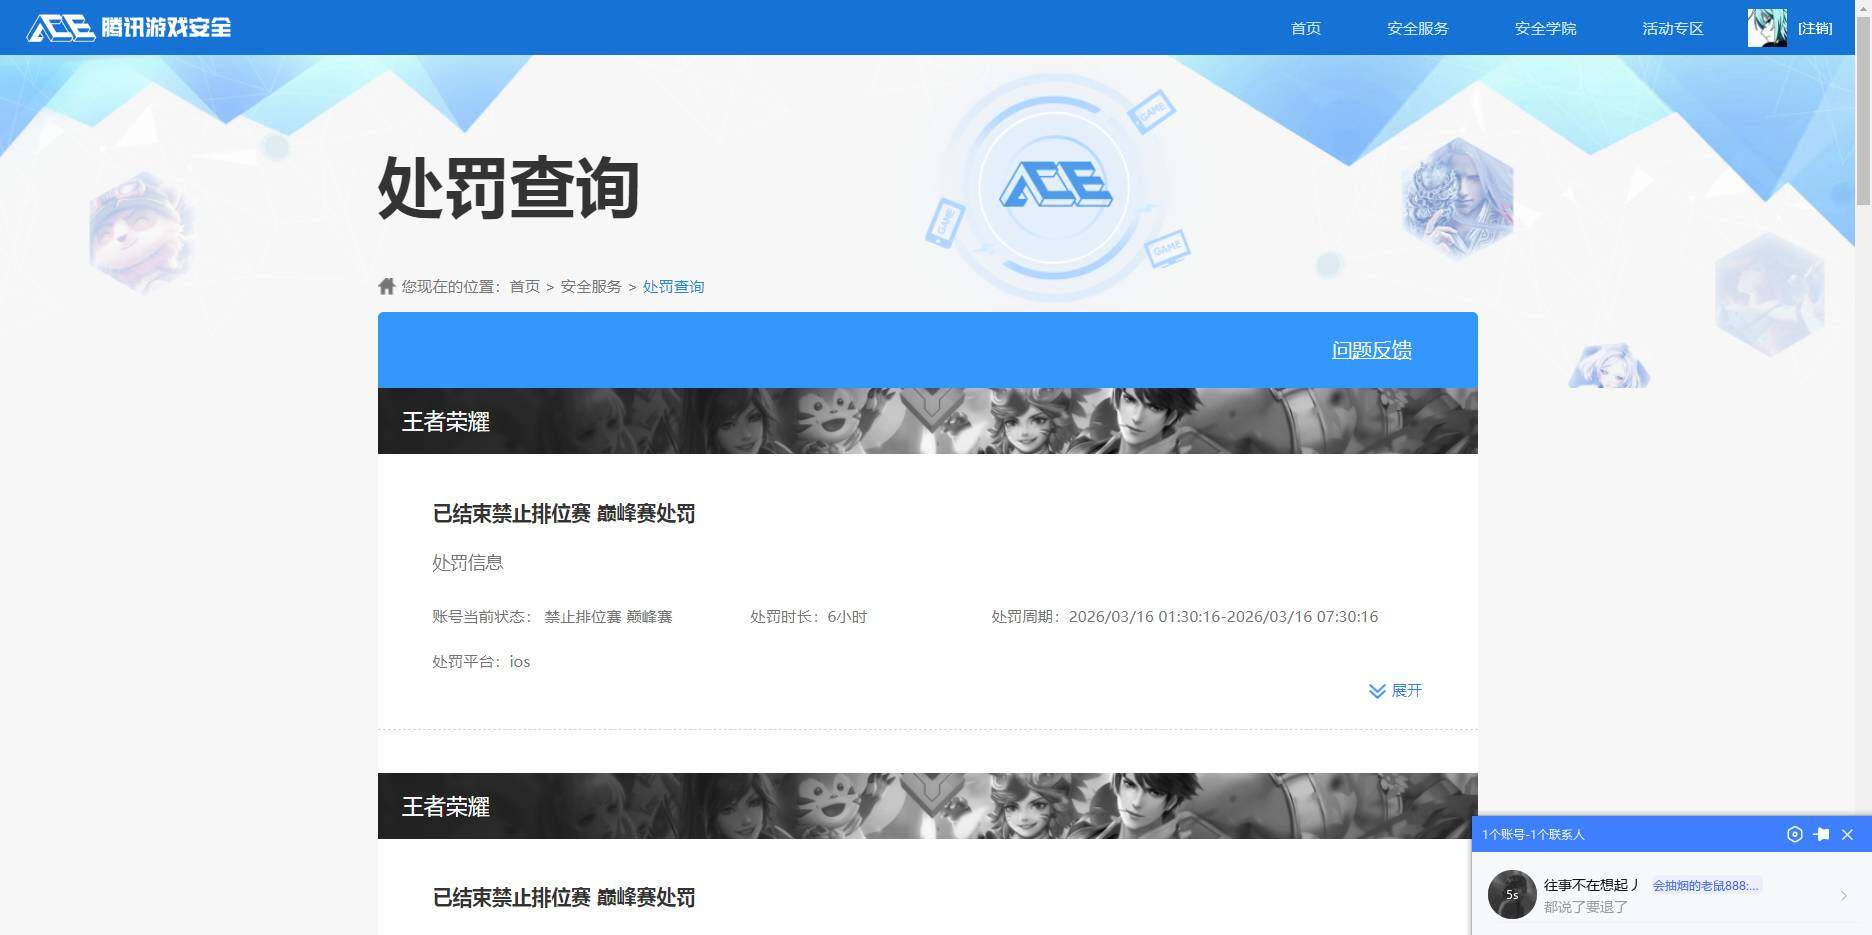Click the first 王者荣耀 game banner
The image size is (1872, 935).
pos(928,421)
